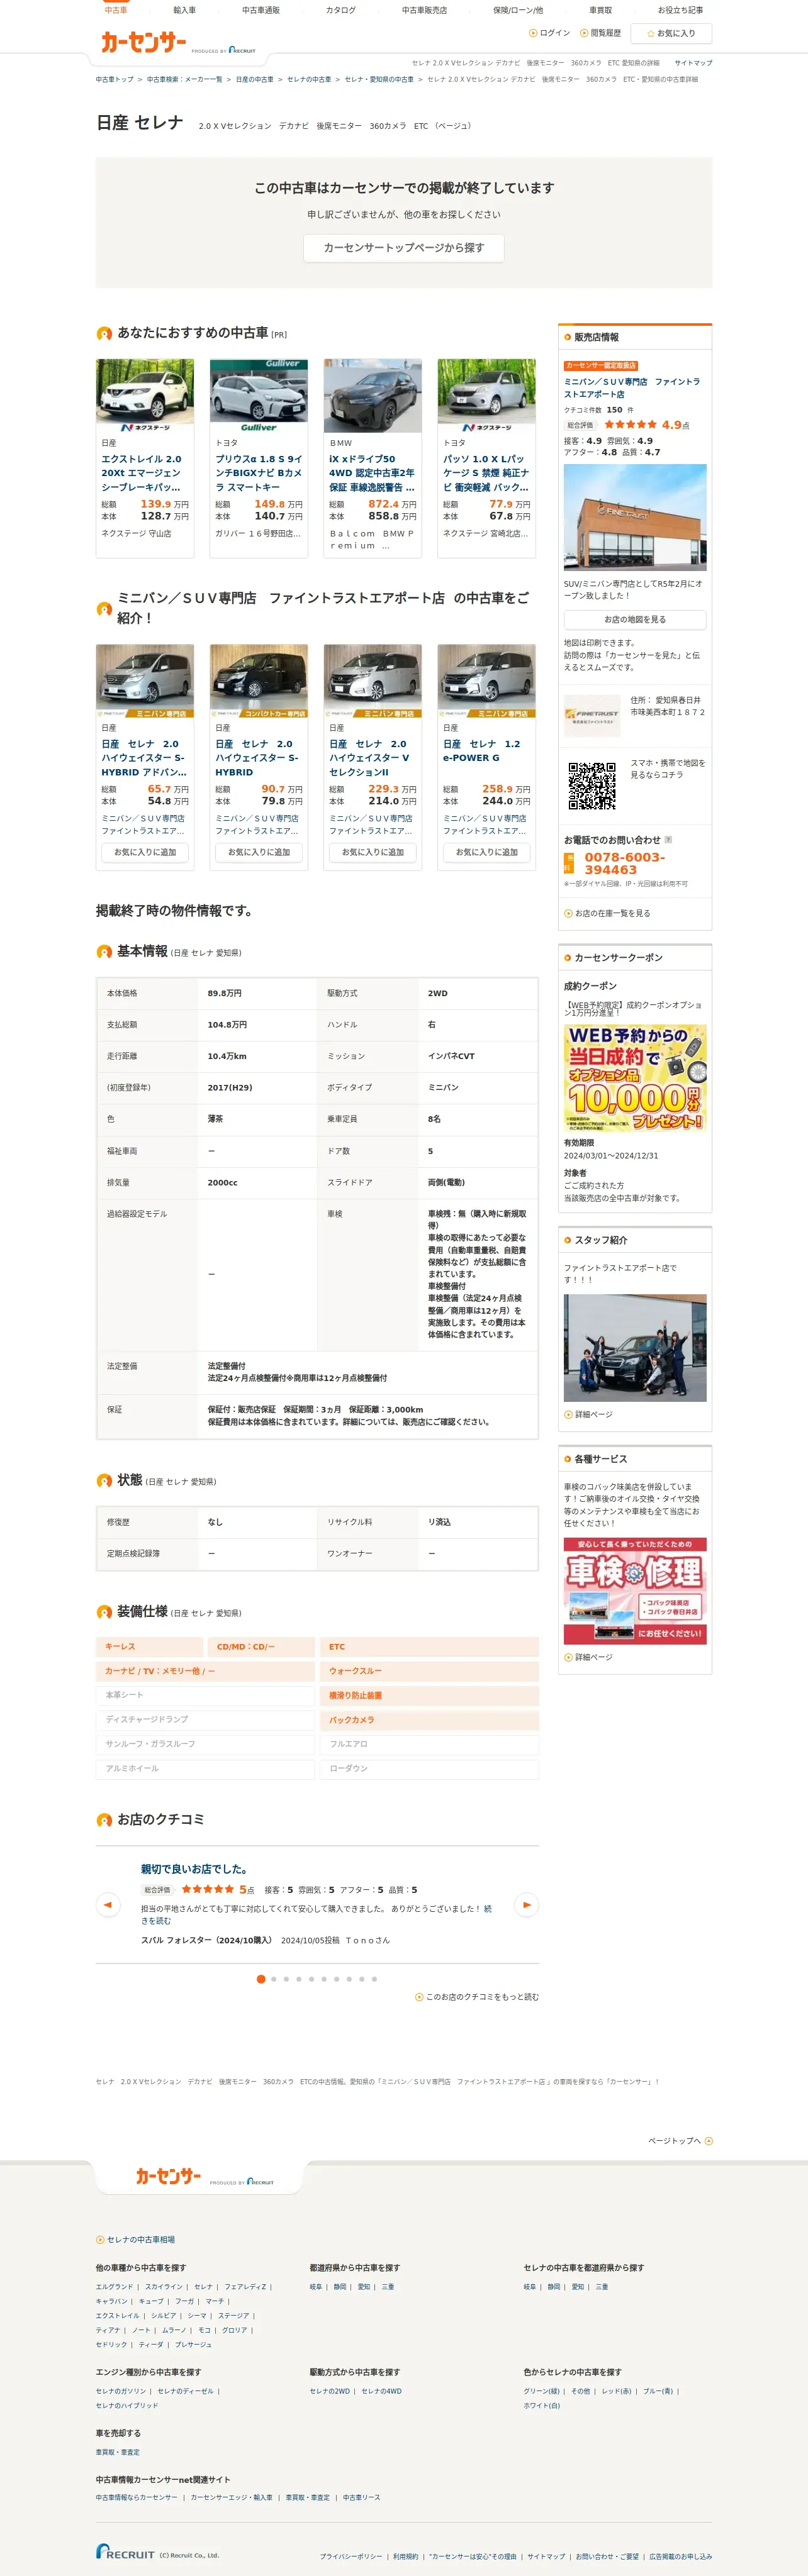Open 閲覧履歴 viewing history

(x=601, y=33)
